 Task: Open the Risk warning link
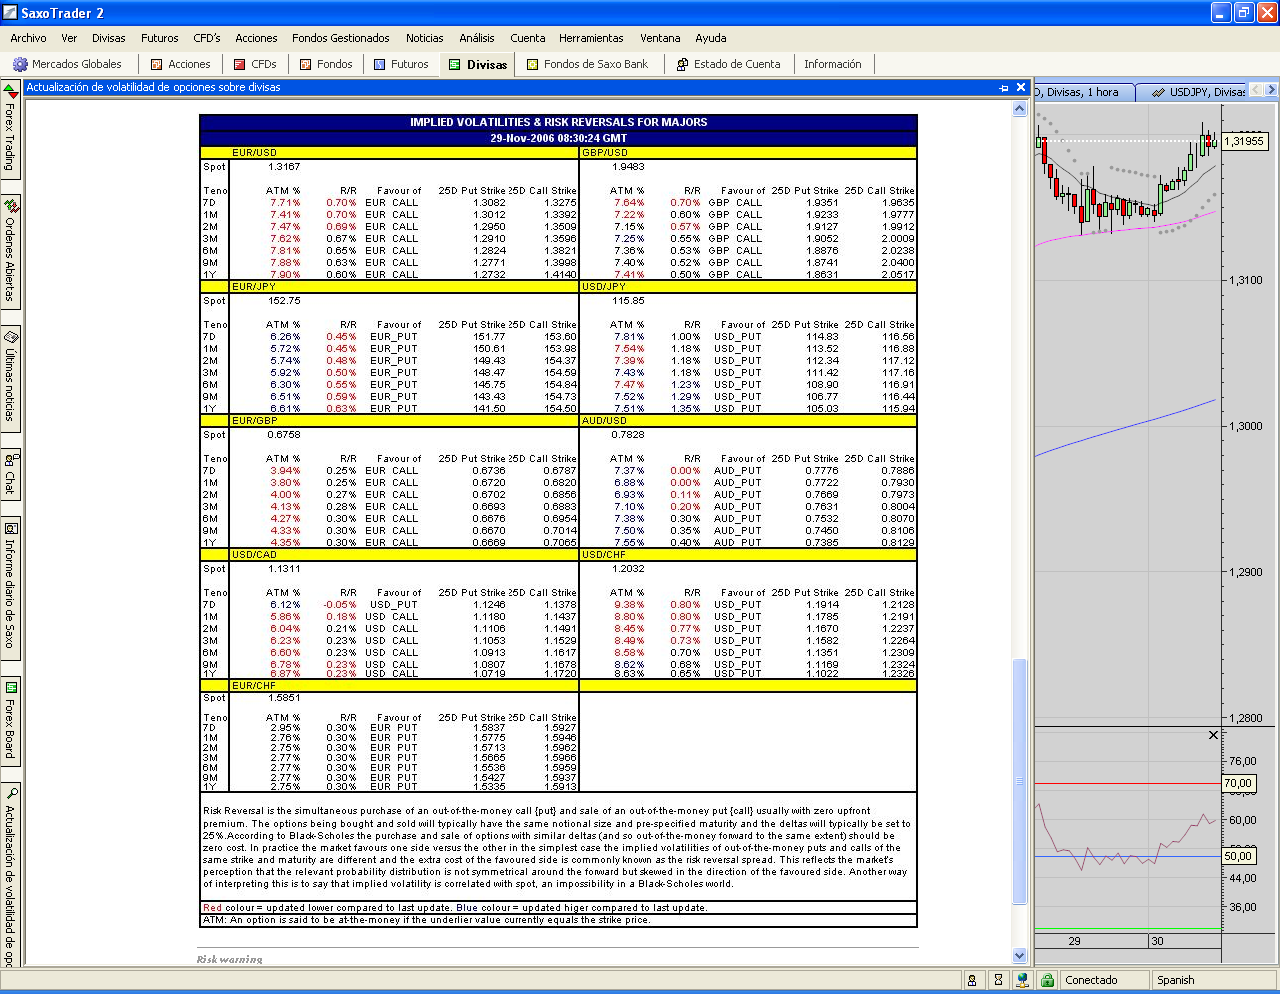click(230, 960)
